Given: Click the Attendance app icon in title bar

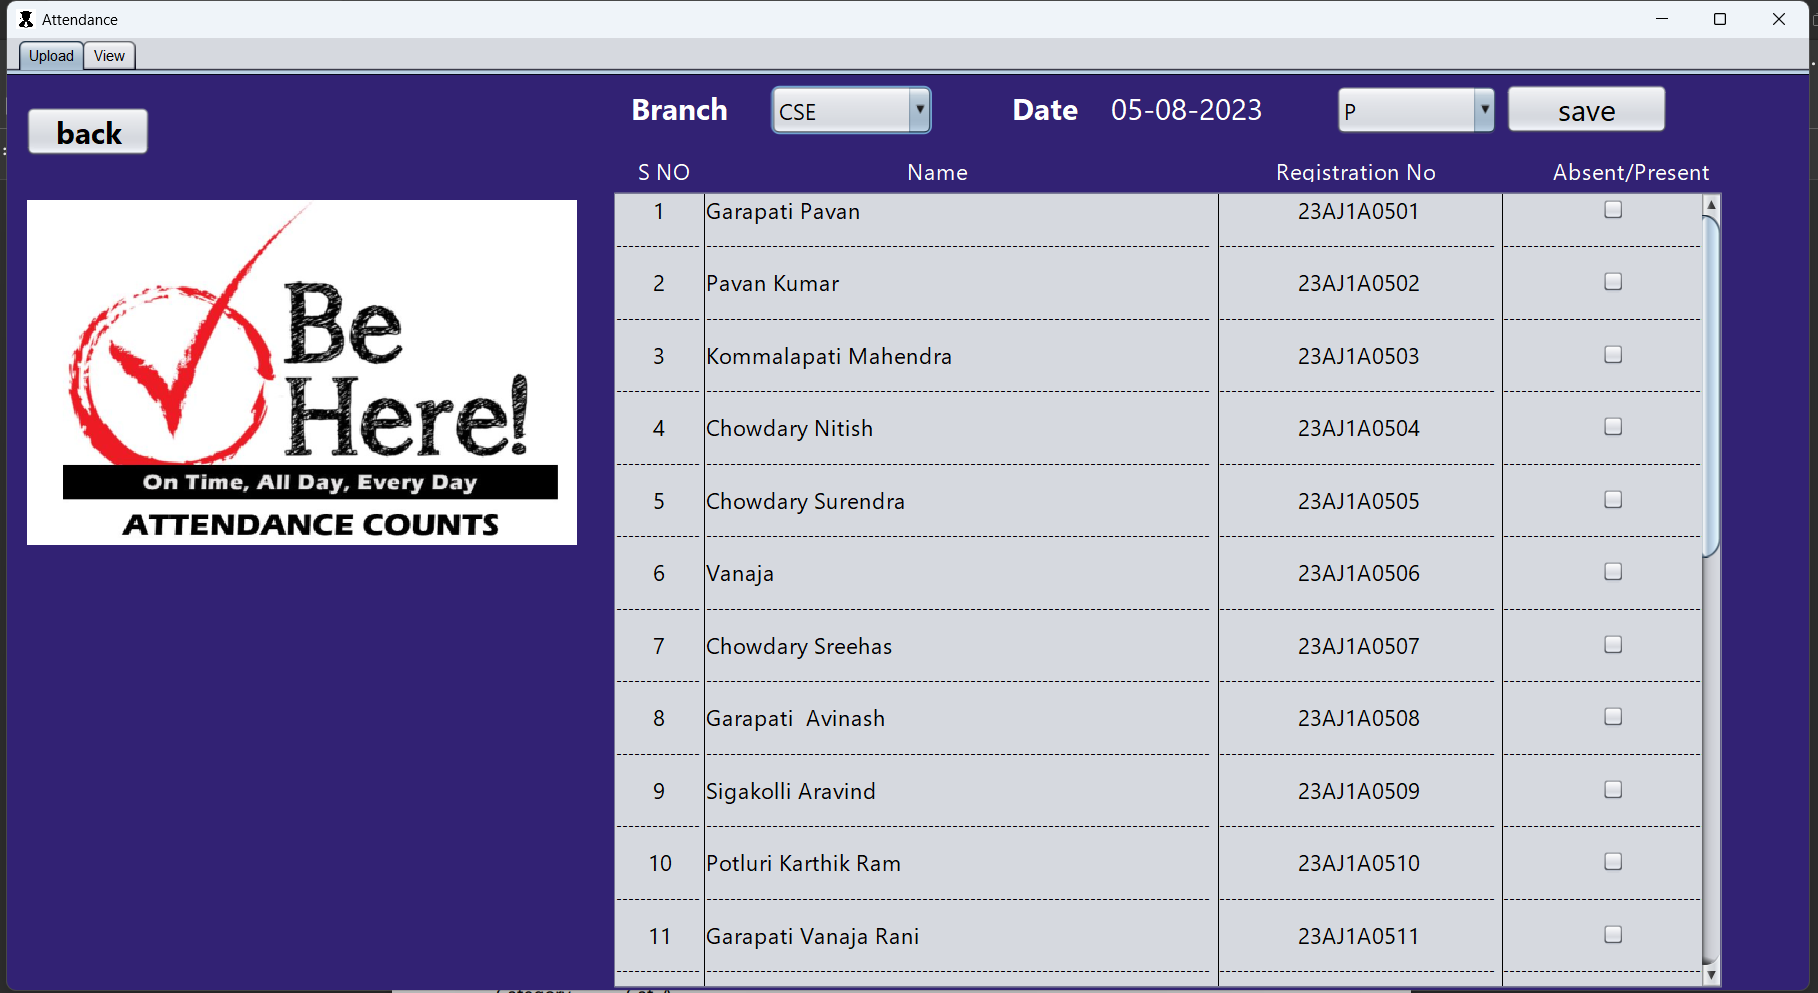Looking at the screenshot, I should 26,19.
